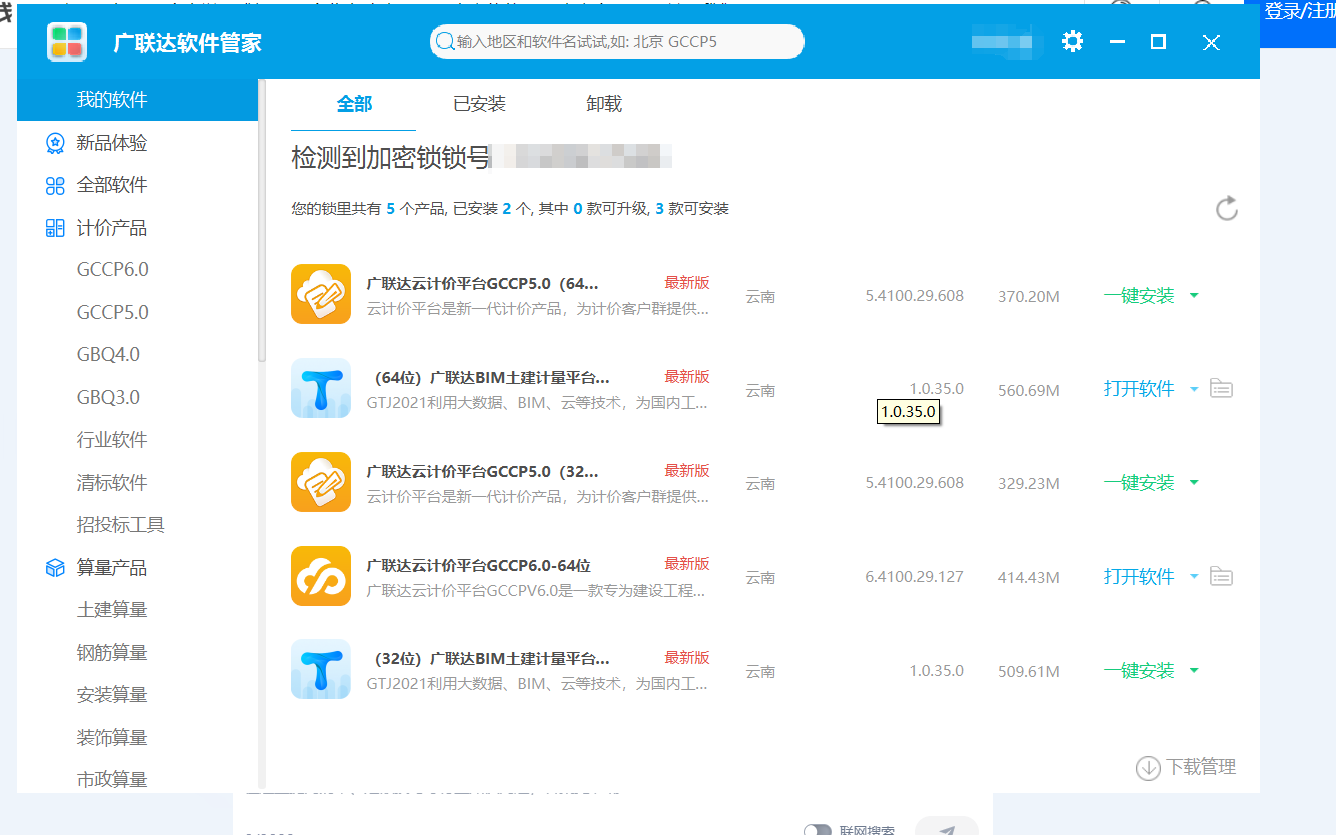Open GCCP6.0-64位 via 打开软件
1336x835 pixels.
pos(1139,577)
